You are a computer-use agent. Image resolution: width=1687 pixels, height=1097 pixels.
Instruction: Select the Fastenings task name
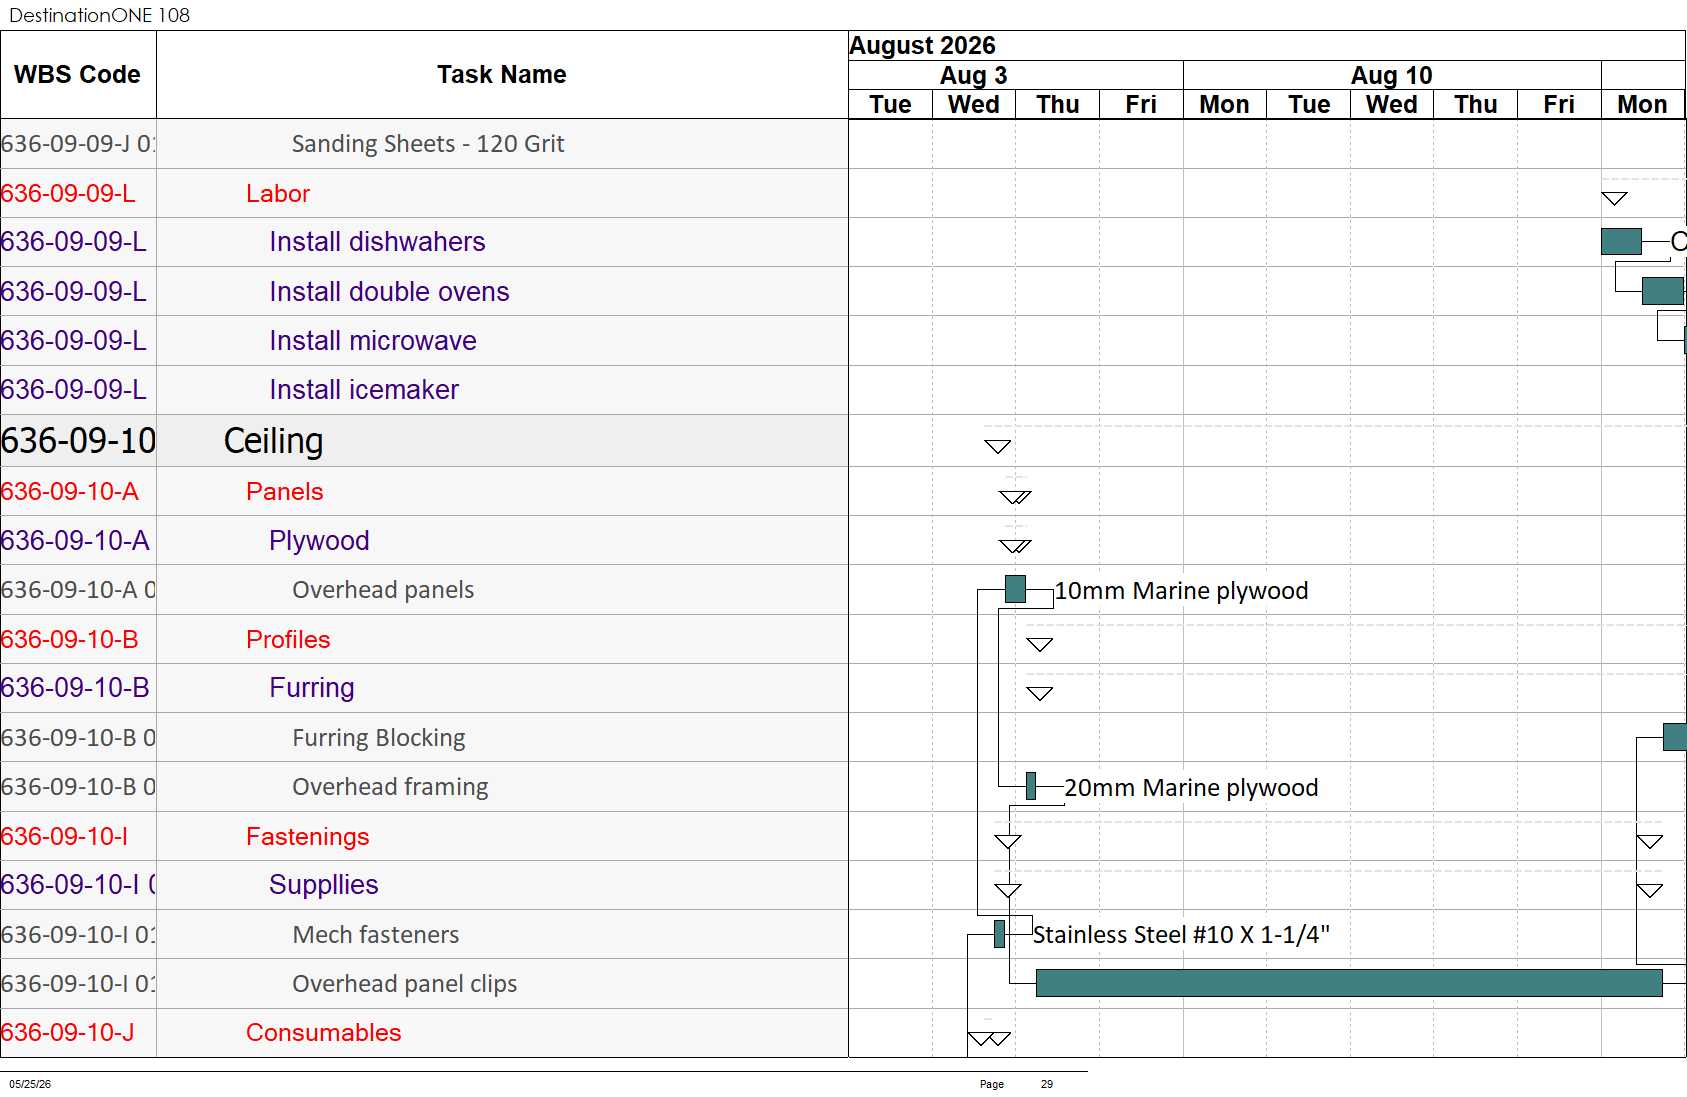[x=308, y=837]
